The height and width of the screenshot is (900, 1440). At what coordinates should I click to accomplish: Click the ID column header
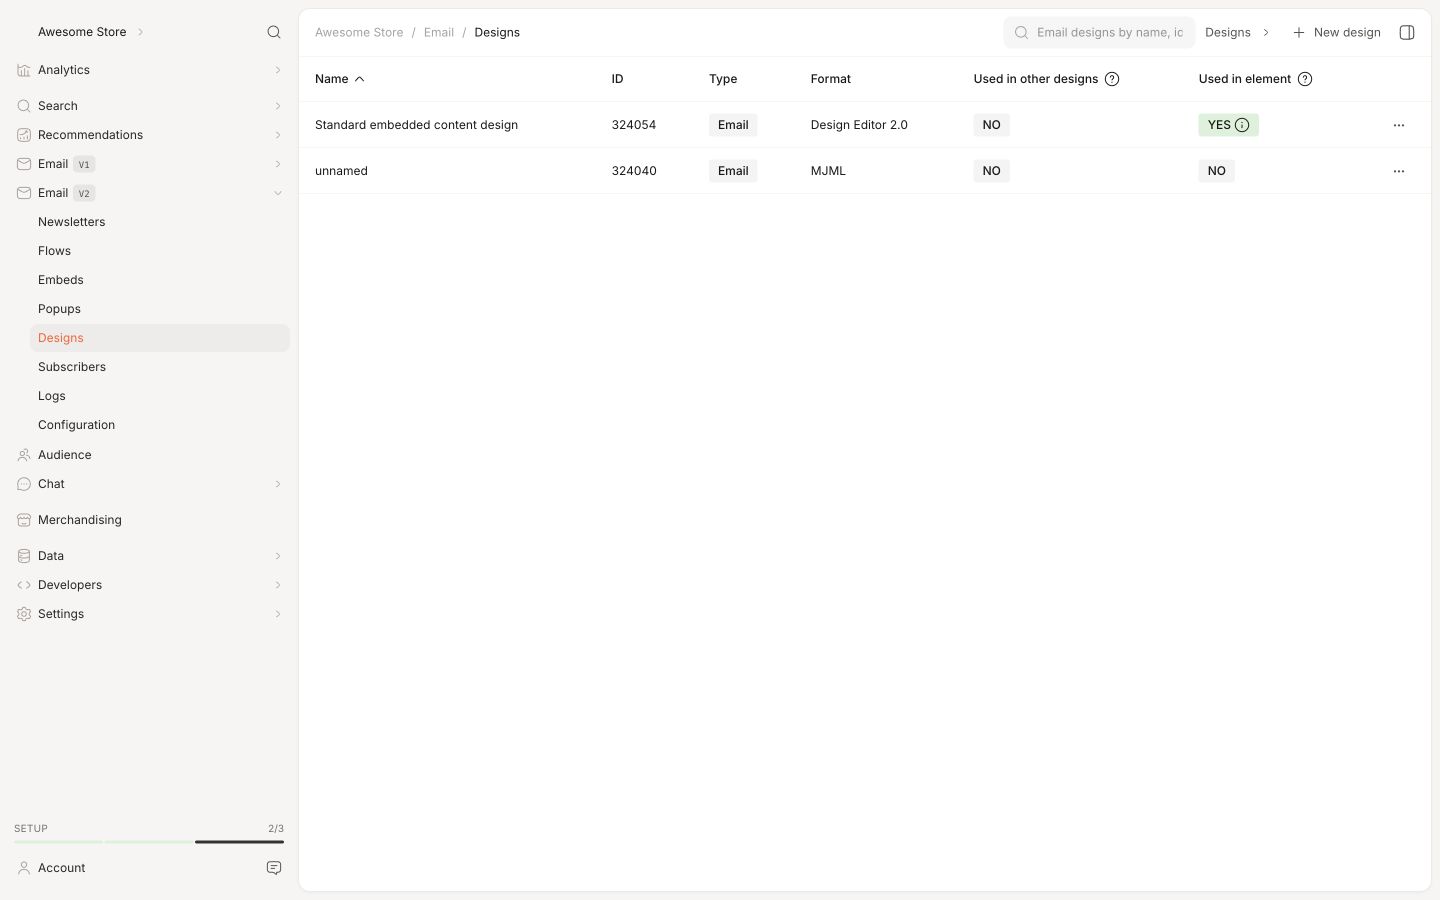[618, 79]
